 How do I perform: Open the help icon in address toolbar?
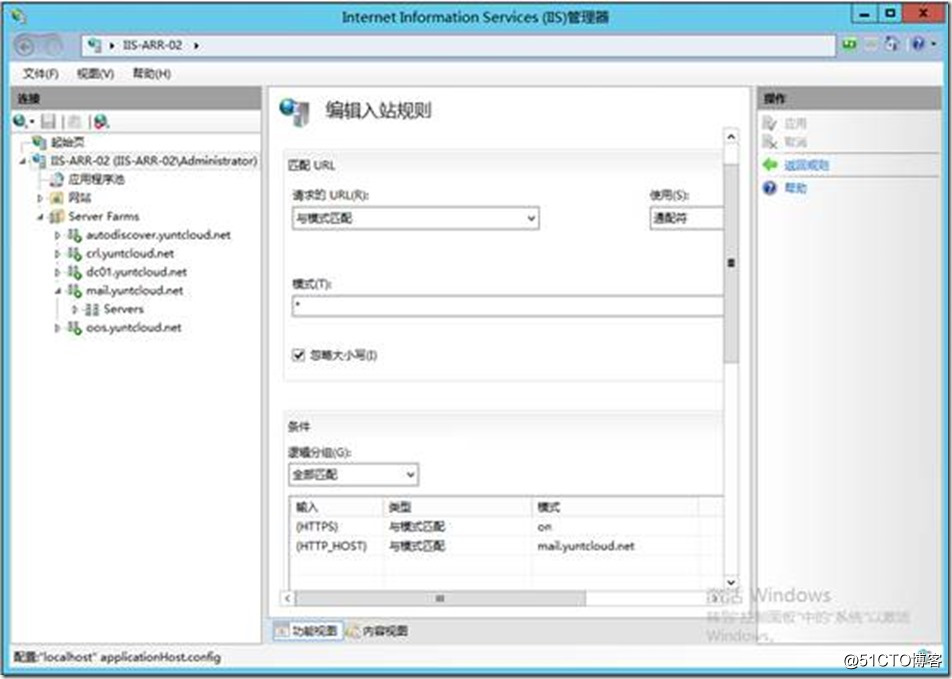pos(918,44)
